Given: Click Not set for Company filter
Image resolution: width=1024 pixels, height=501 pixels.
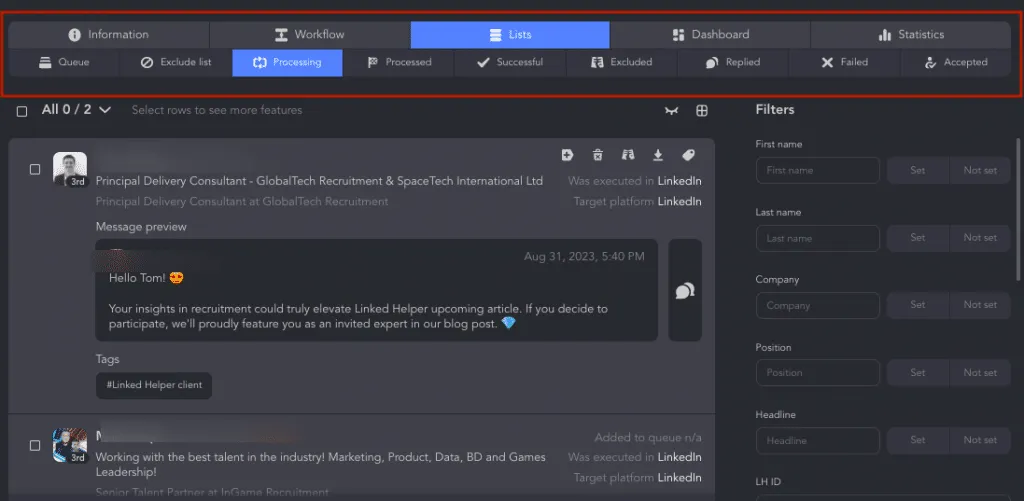Looking at the screenshot, I should pyautogui.click(x=980, y=306).
